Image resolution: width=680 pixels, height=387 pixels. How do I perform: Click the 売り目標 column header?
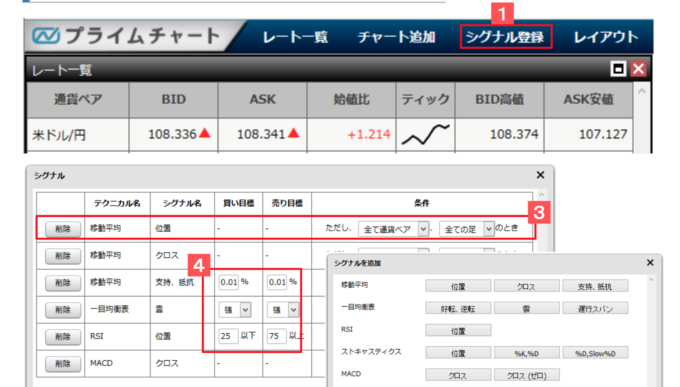coord(287,203)
